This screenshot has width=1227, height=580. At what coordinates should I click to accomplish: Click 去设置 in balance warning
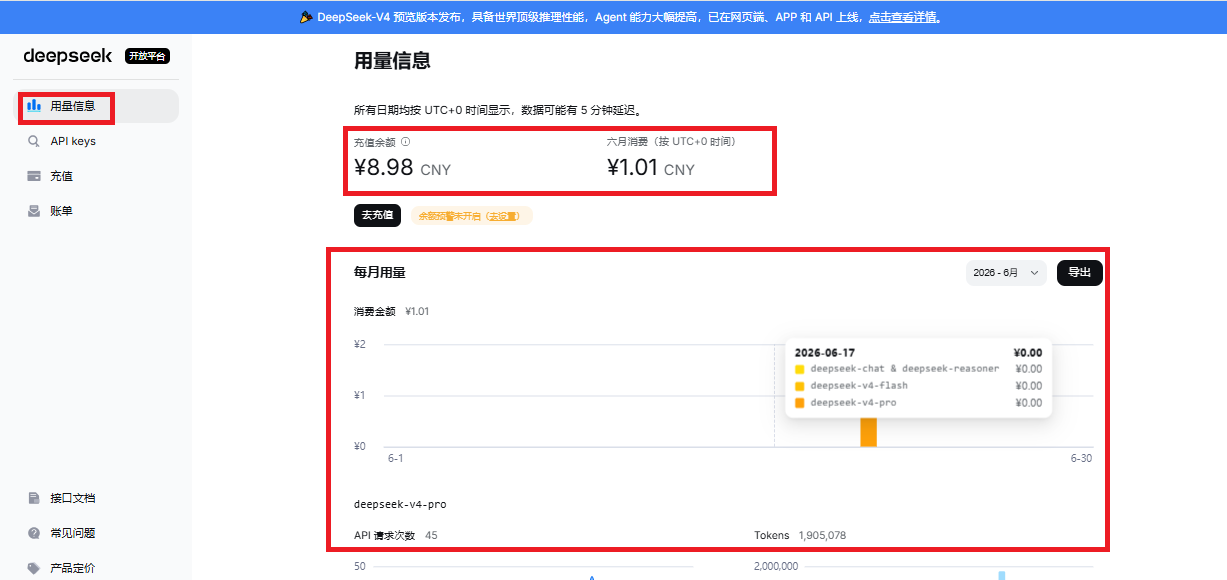pos(504,216)
